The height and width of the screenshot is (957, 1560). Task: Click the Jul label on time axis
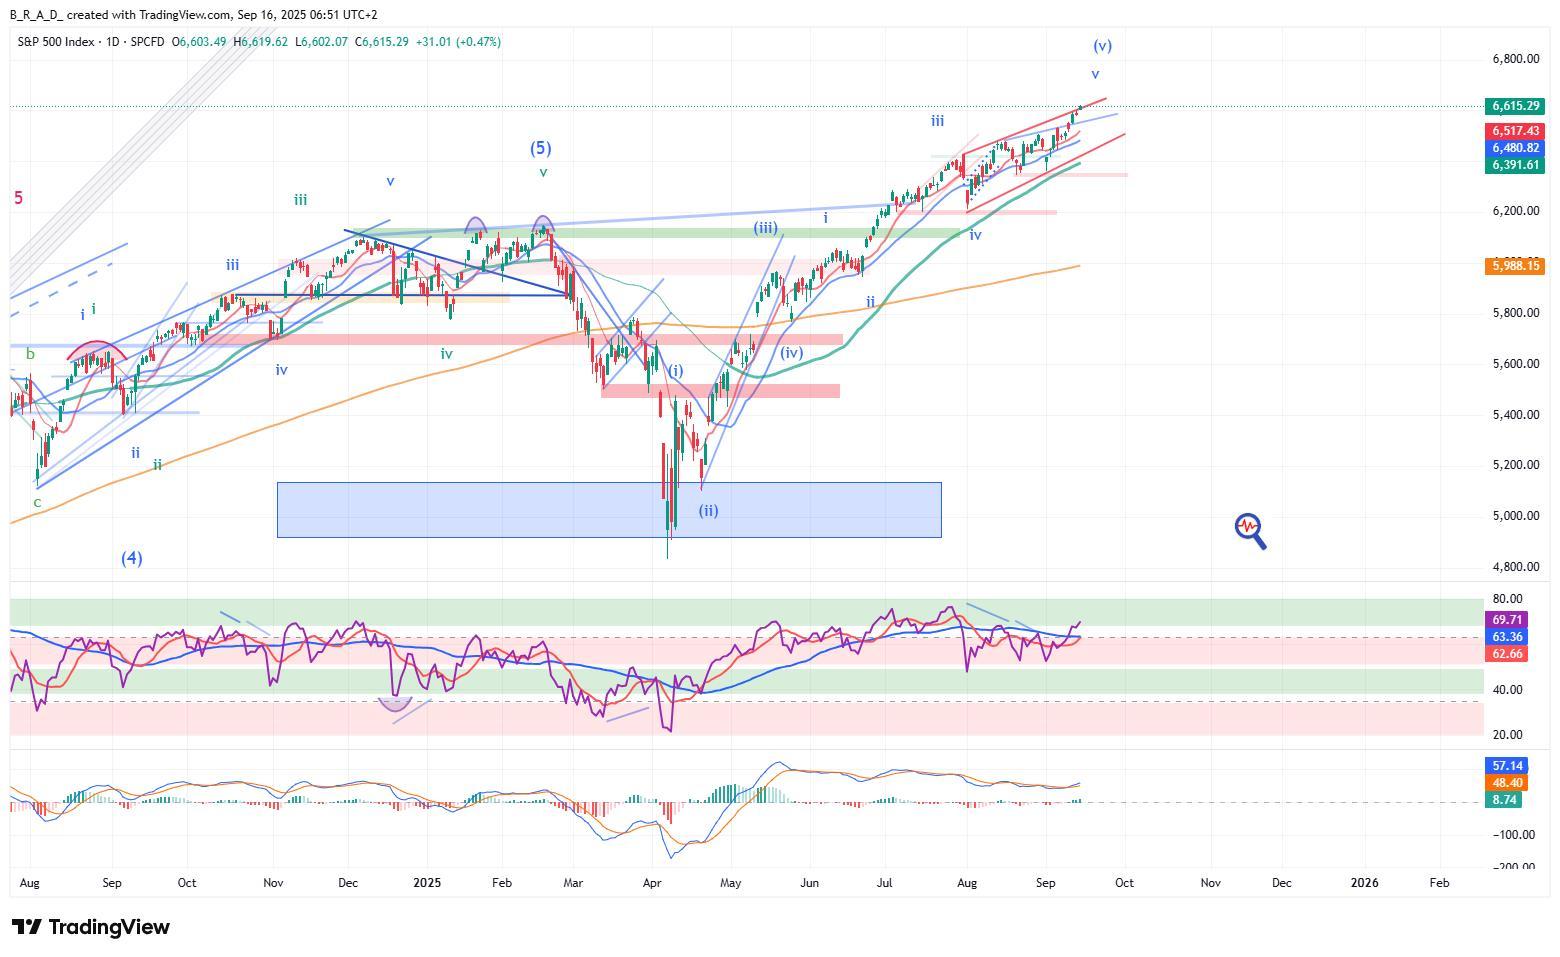point(884,883)
